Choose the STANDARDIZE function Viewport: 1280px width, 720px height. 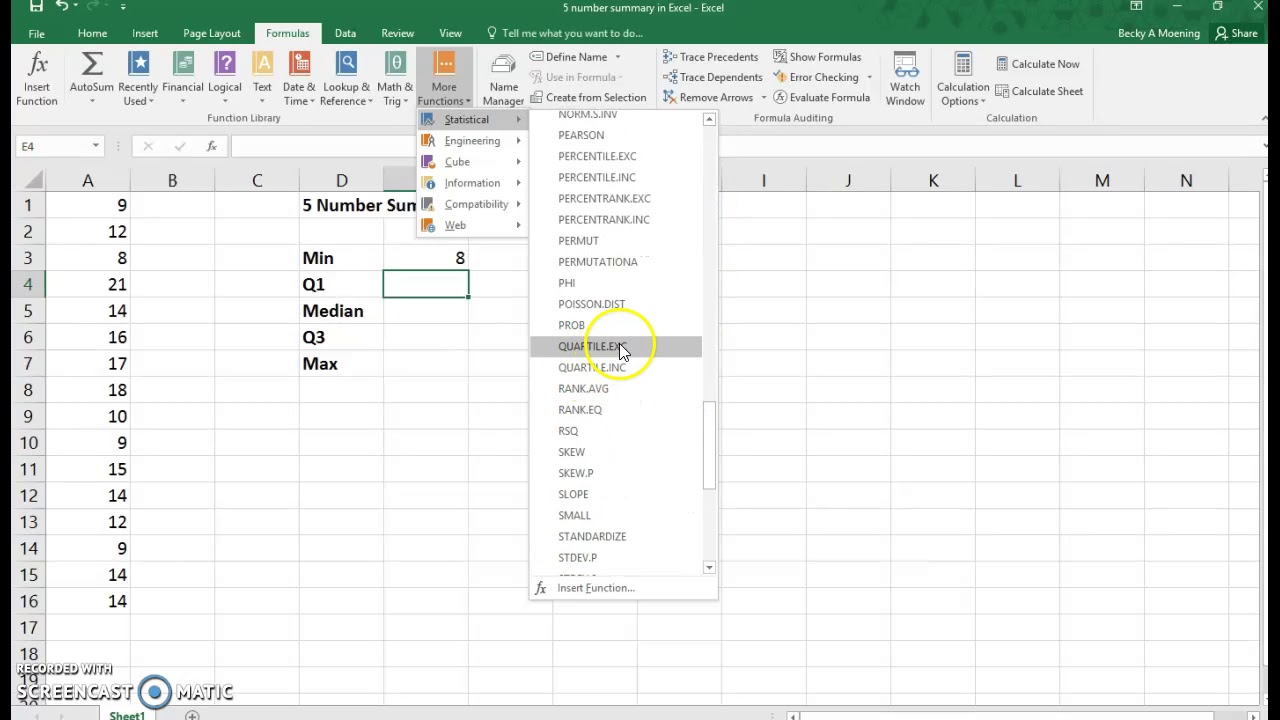click(x=615, y=536)
